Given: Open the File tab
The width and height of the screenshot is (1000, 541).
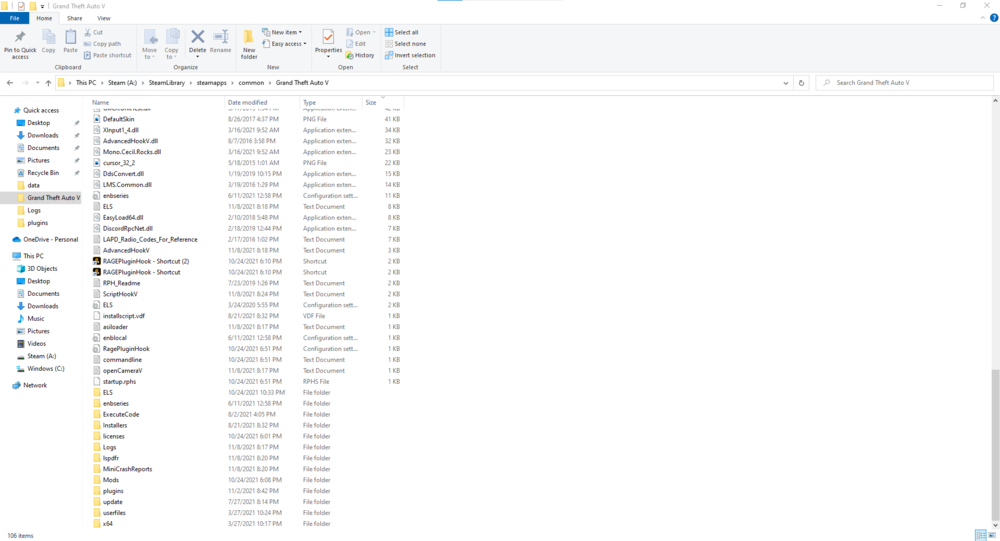Looking at the screenshot, I should click(x=15, y=19).
